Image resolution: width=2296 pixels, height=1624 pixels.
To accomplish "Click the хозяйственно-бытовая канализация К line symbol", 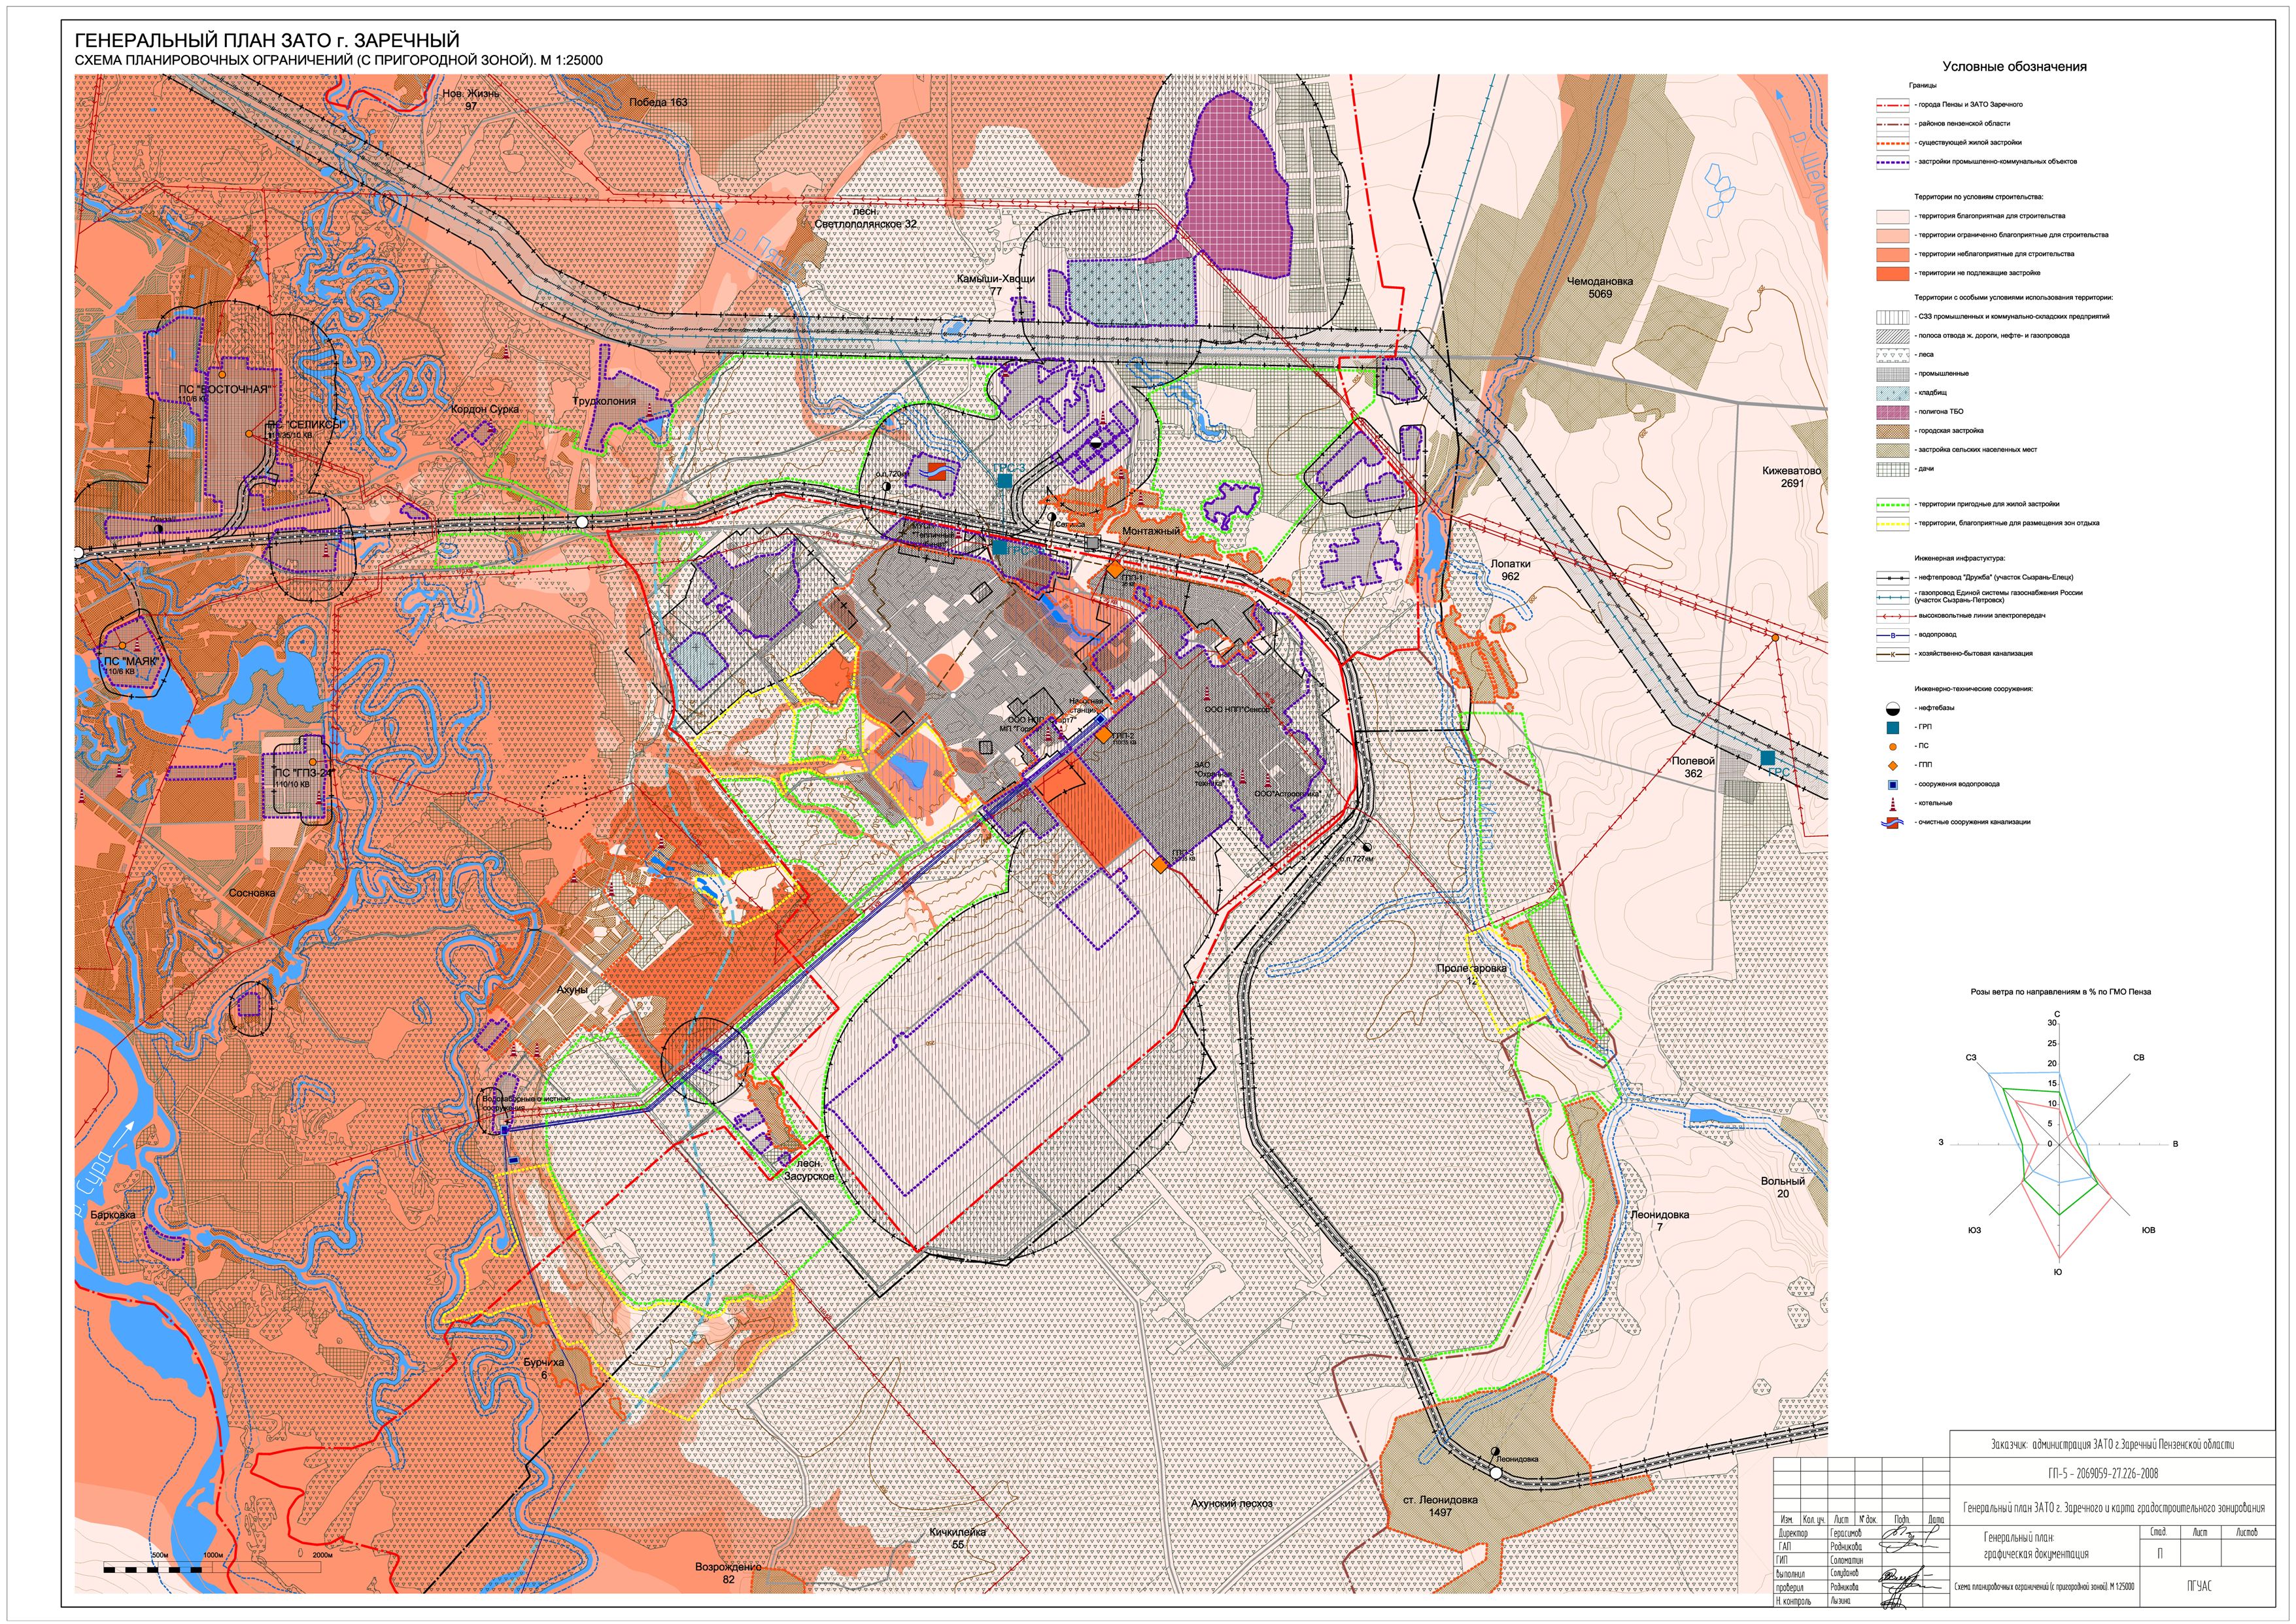I will point(1892,654).
